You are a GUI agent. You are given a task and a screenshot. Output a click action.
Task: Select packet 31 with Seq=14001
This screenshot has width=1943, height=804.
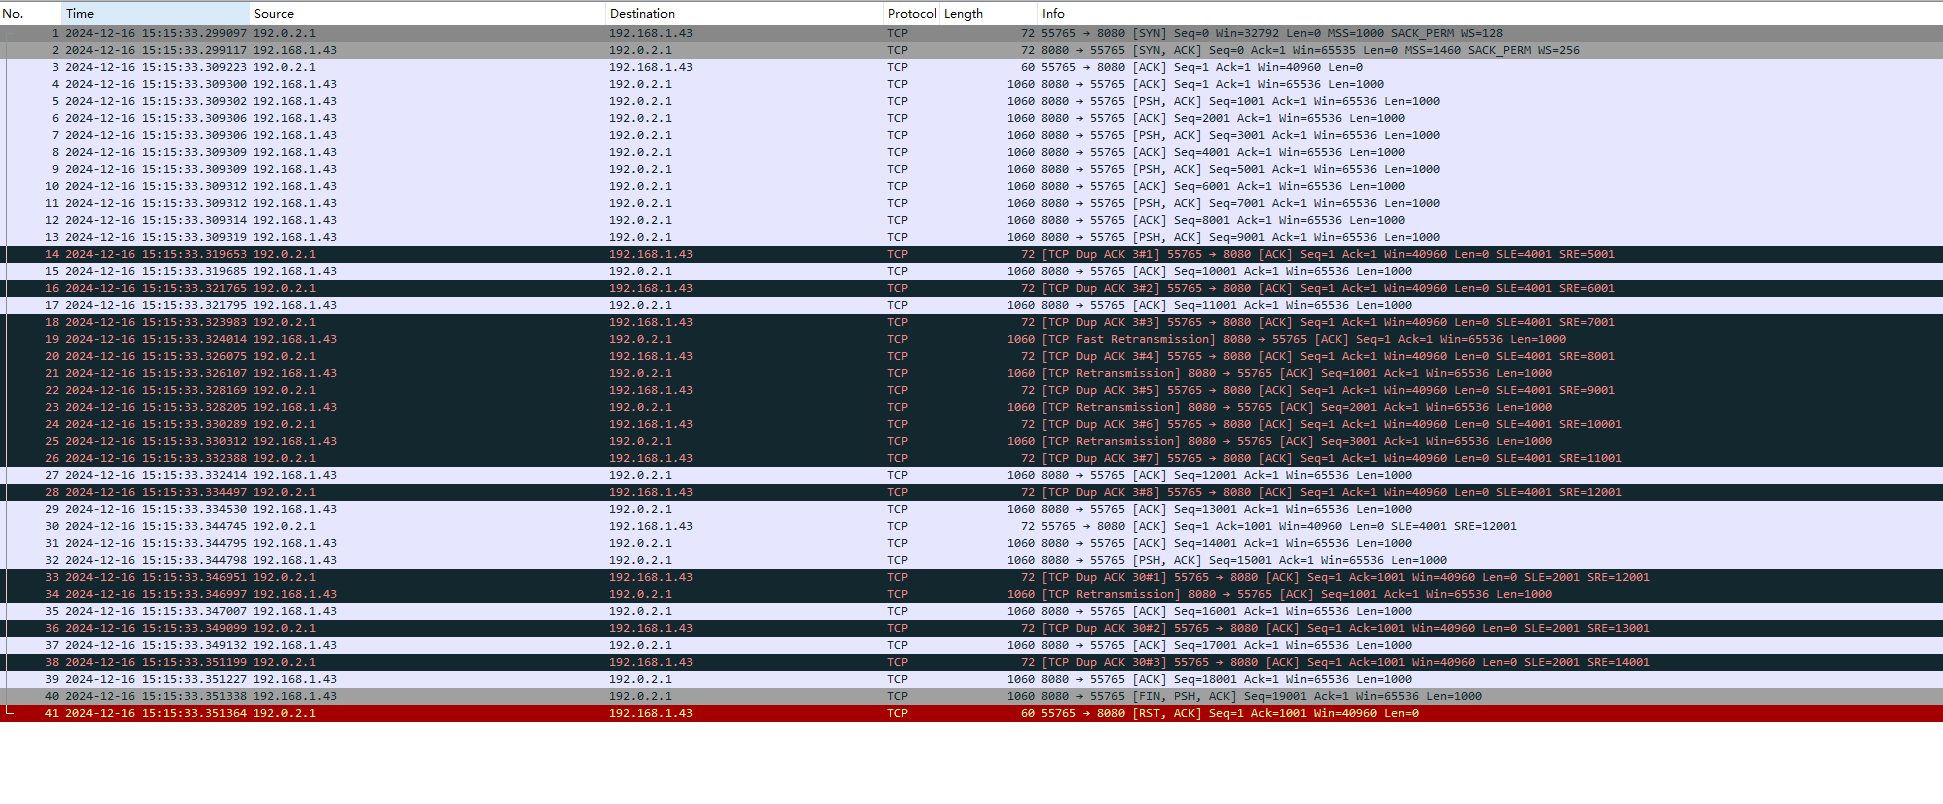coord(971,543)
